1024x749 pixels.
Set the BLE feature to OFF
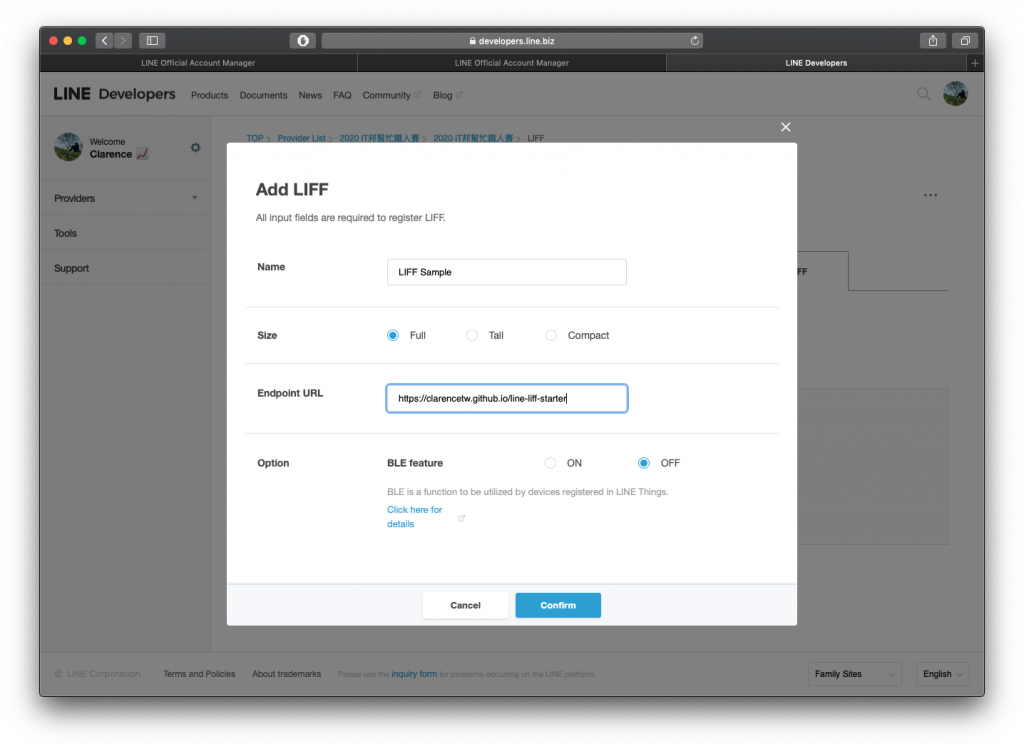tap(644, 463)
